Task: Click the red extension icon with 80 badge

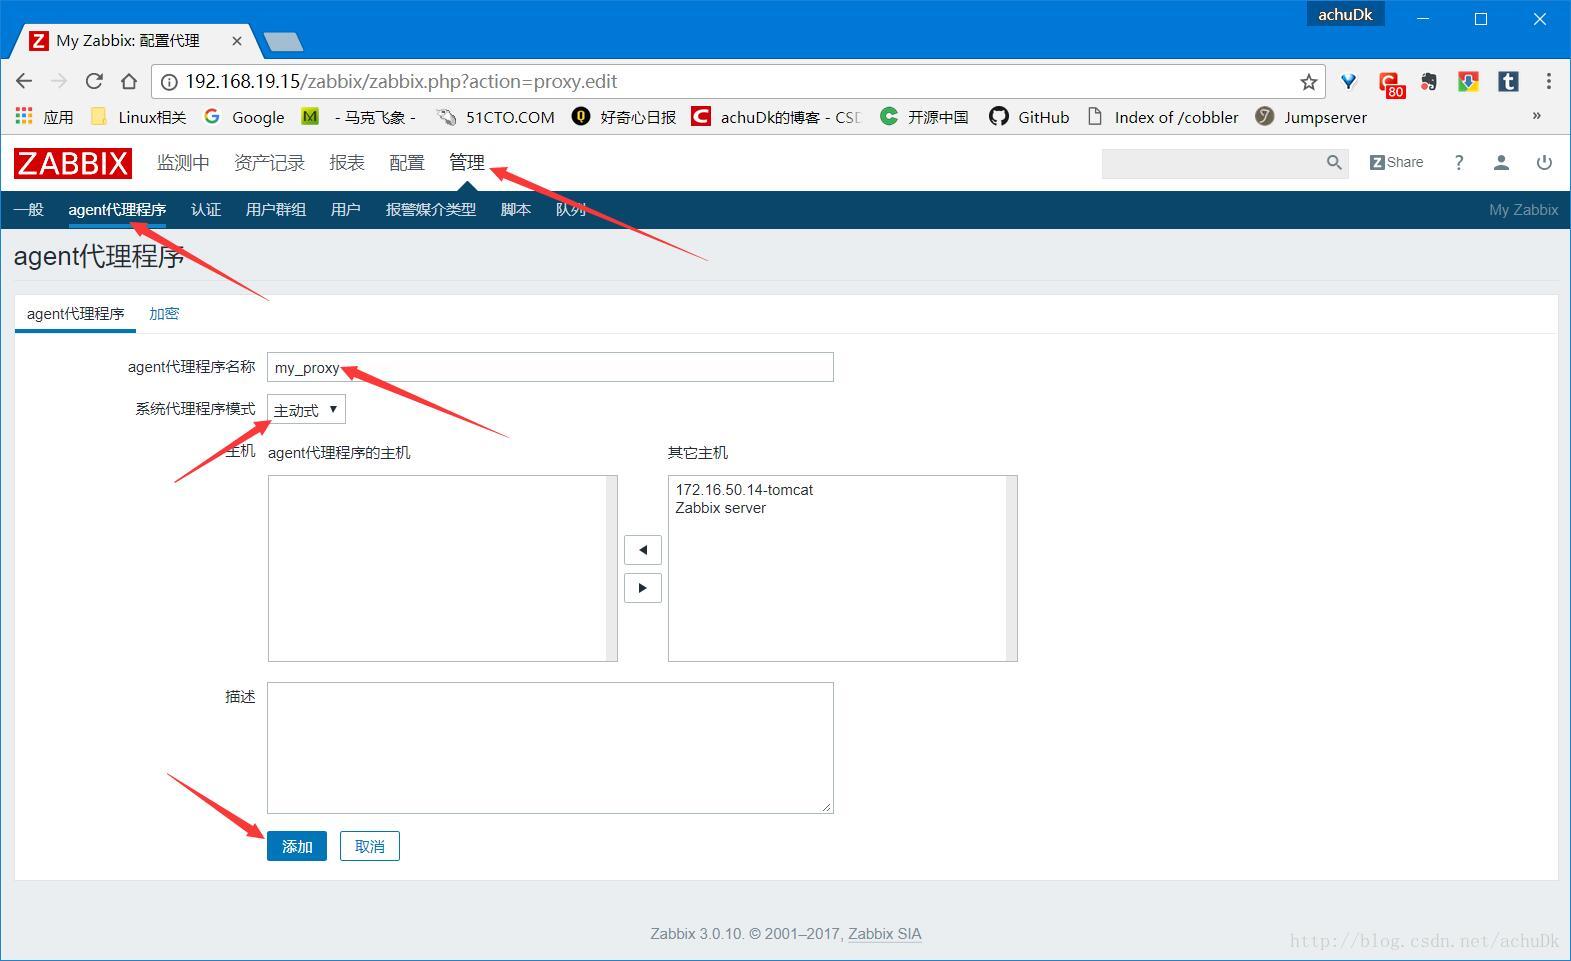Action: [1390, 84]
